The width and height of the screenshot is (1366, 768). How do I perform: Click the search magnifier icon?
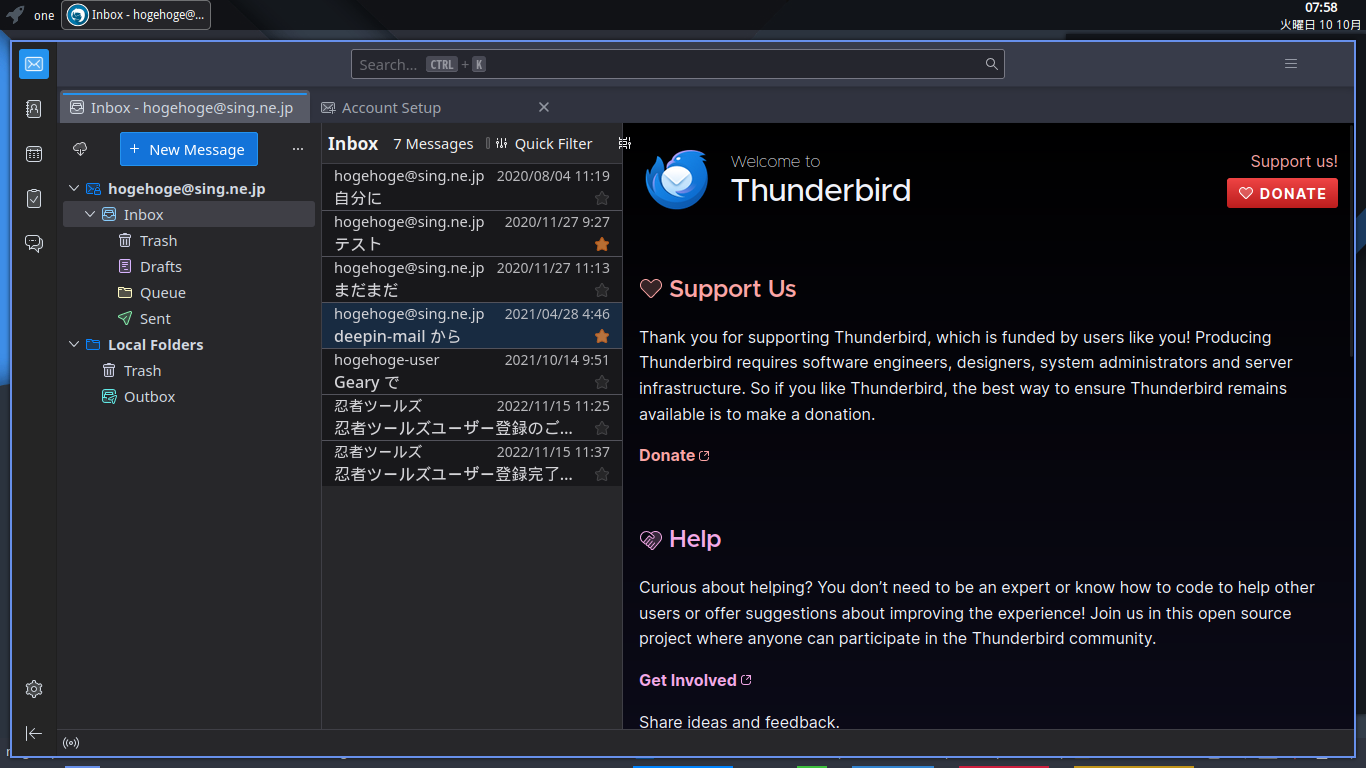(x=992, y=64)
